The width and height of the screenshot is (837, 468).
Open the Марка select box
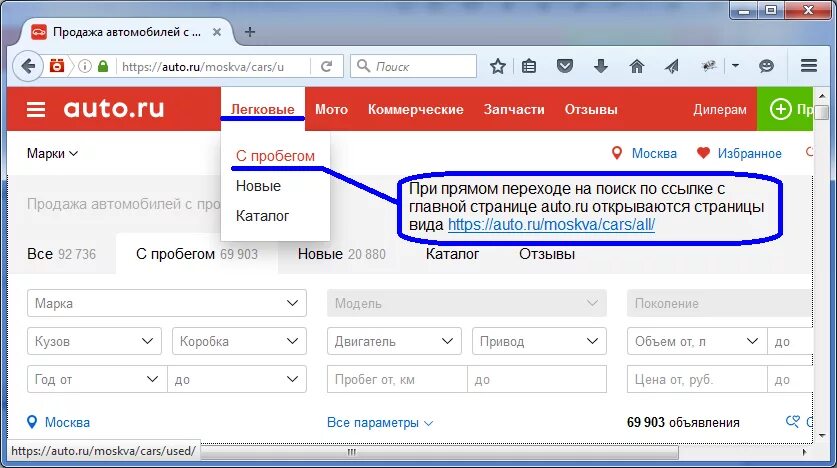(167, 303)
